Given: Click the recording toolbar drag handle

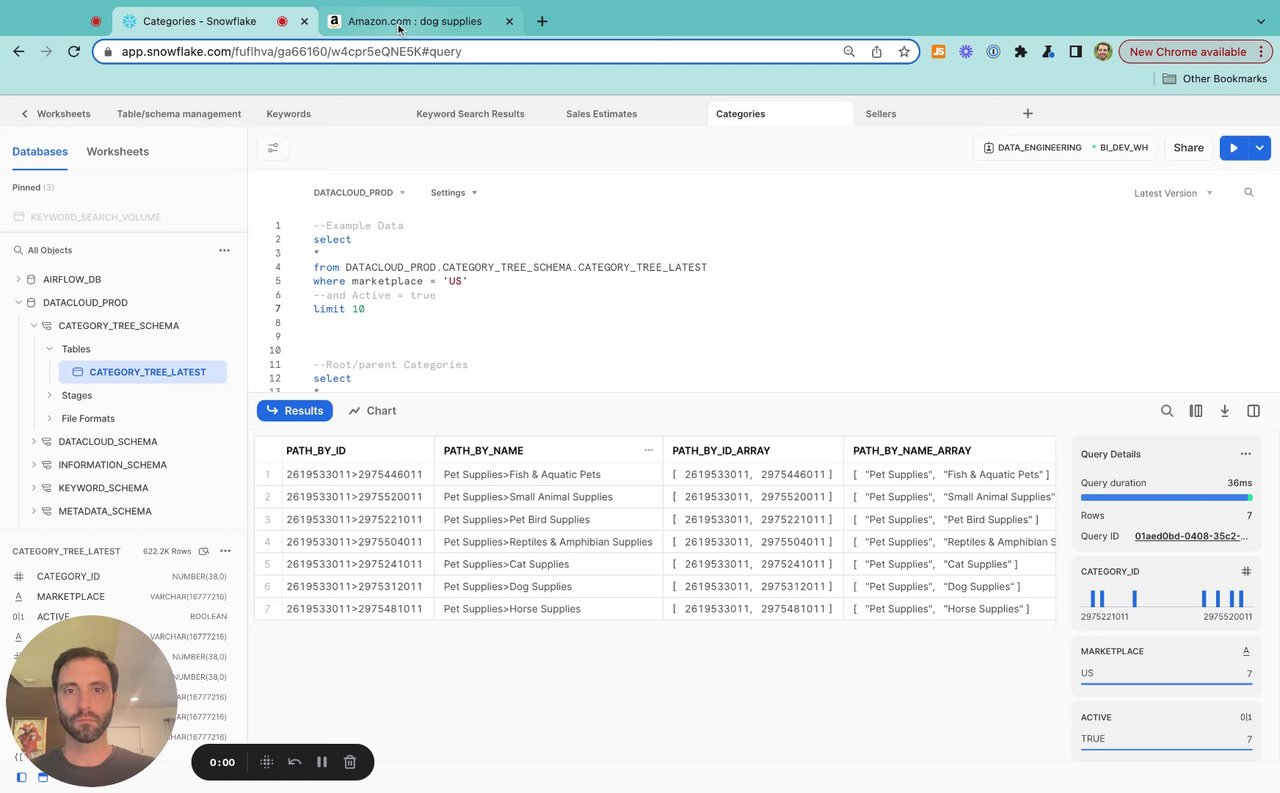Looking at the screenshot, I should pos(266,762).
